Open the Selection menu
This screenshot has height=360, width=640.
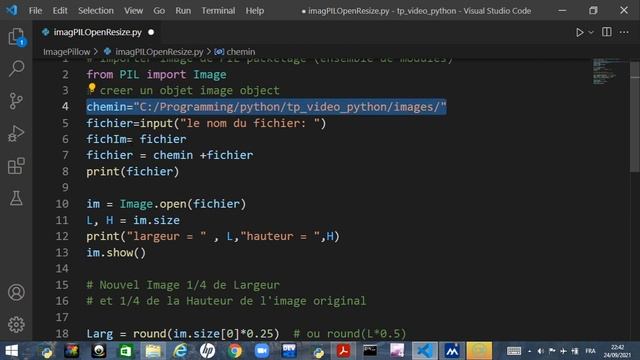96,11
